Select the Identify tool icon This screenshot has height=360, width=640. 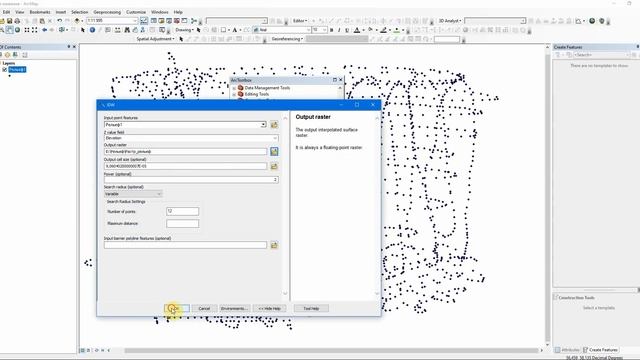92,30
